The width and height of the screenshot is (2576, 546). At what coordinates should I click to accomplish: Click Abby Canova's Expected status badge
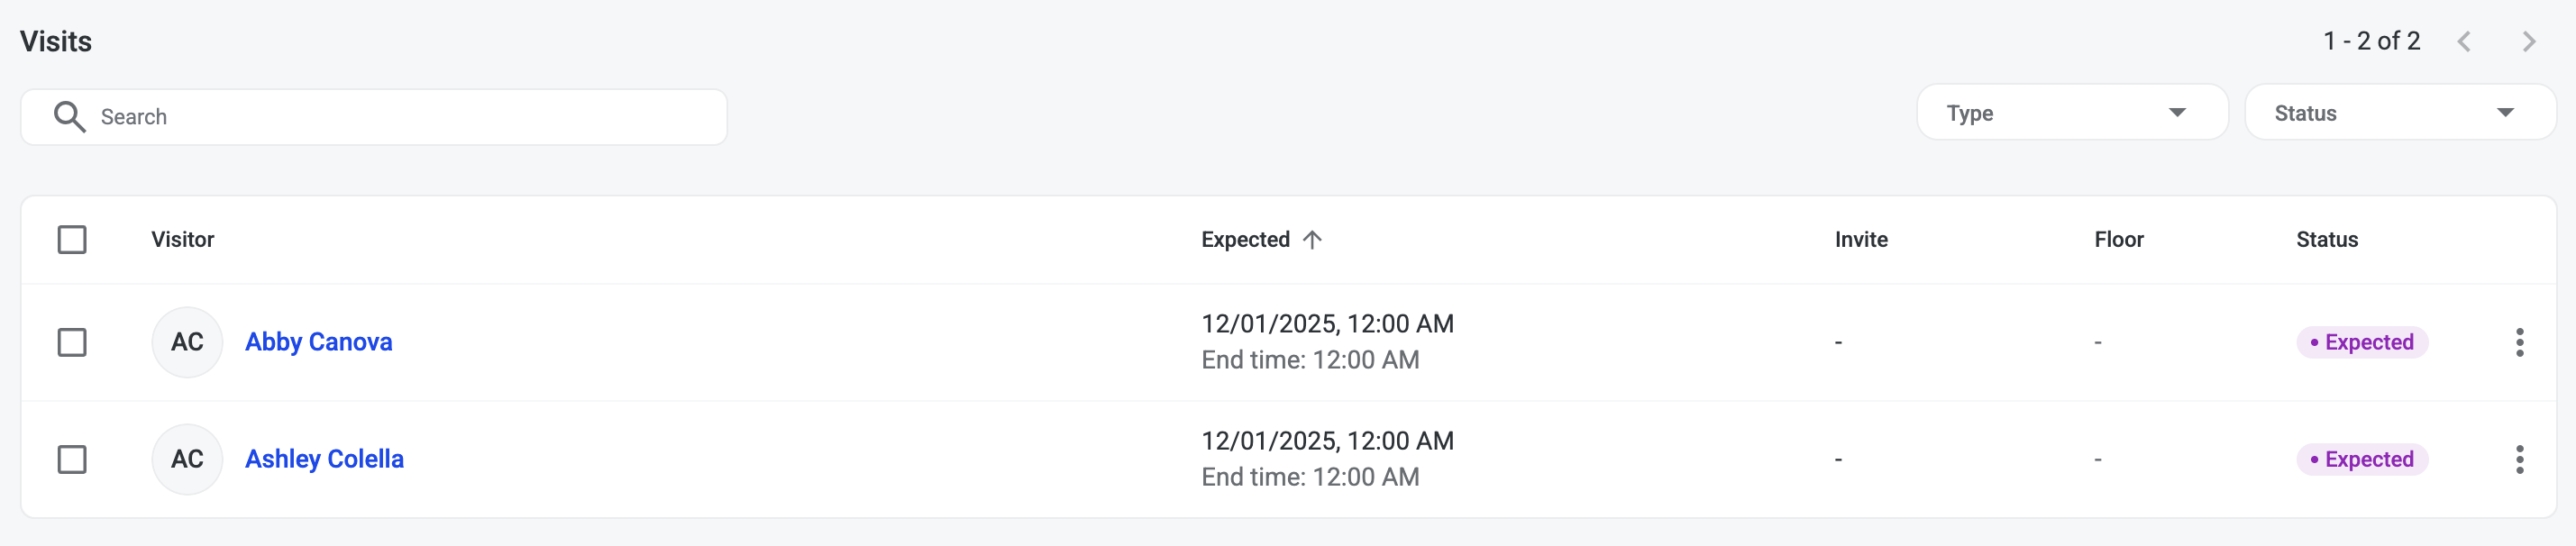pos(2361,342)
